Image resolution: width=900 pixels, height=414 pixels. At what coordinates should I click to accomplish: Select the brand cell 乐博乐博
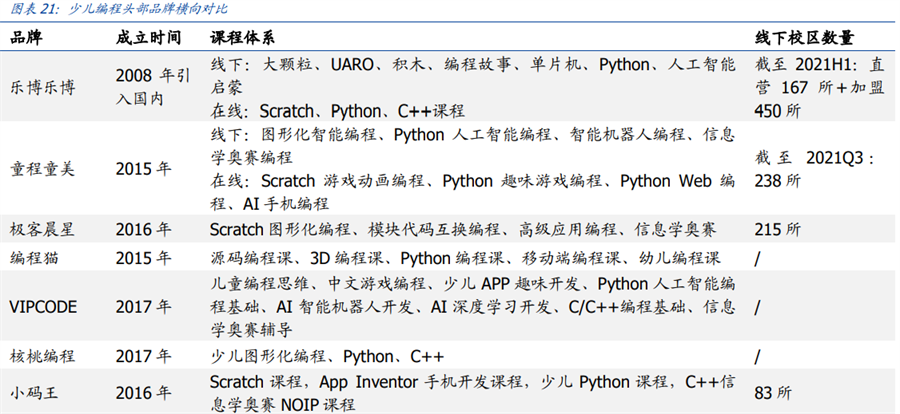coord(43,87)
